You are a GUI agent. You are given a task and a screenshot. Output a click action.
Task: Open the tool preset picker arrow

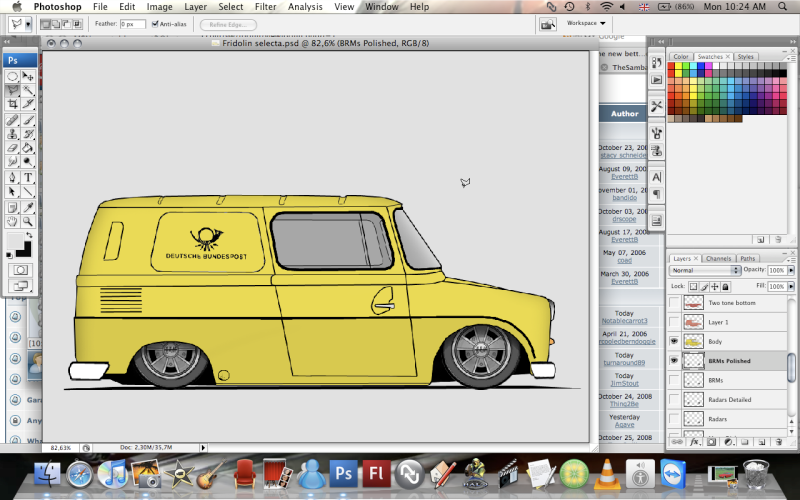pyautogui.click(x=29, y=24)
